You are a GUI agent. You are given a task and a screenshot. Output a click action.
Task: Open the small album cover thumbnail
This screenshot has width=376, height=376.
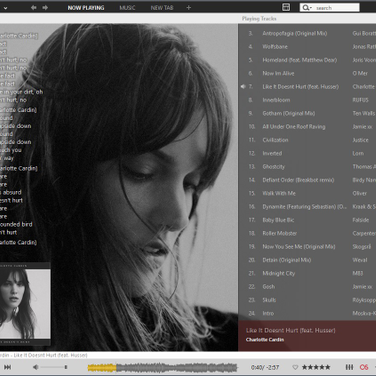click(25, 304)
